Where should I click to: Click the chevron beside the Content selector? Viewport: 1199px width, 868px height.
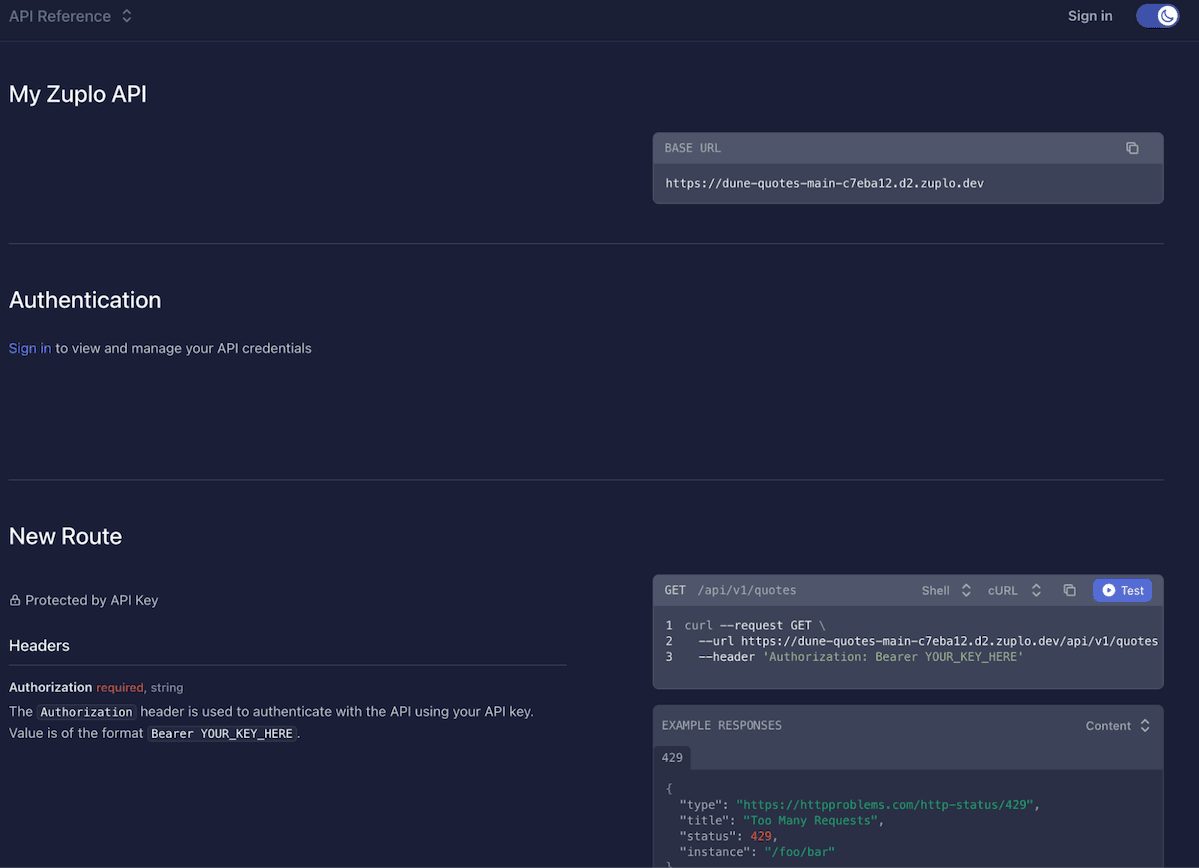tap(1146, 725)
